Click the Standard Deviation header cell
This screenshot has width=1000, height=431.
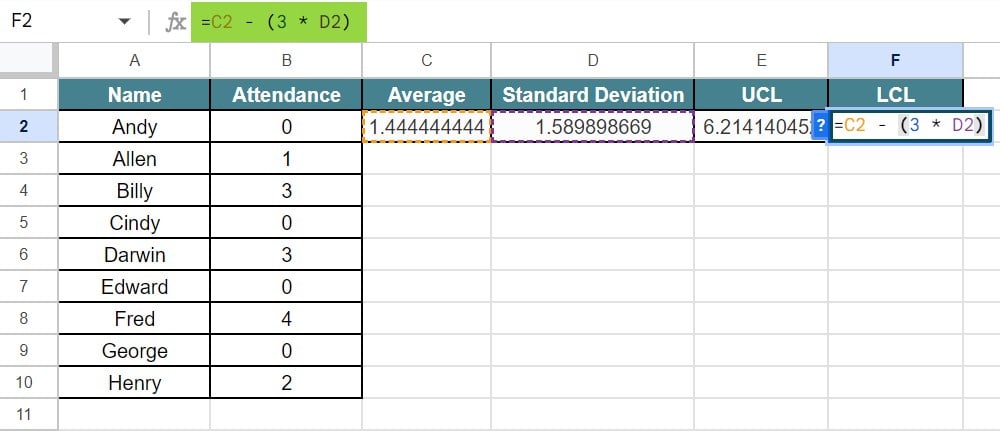[592, 94]
